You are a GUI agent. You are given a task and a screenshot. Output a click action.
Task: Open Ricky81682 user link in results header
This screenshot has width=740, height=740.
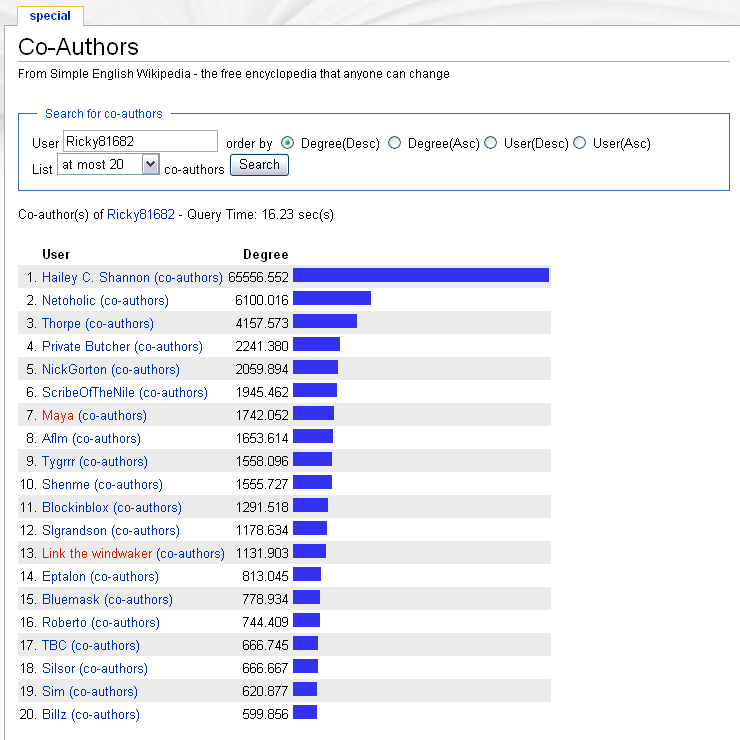(141, 215)
